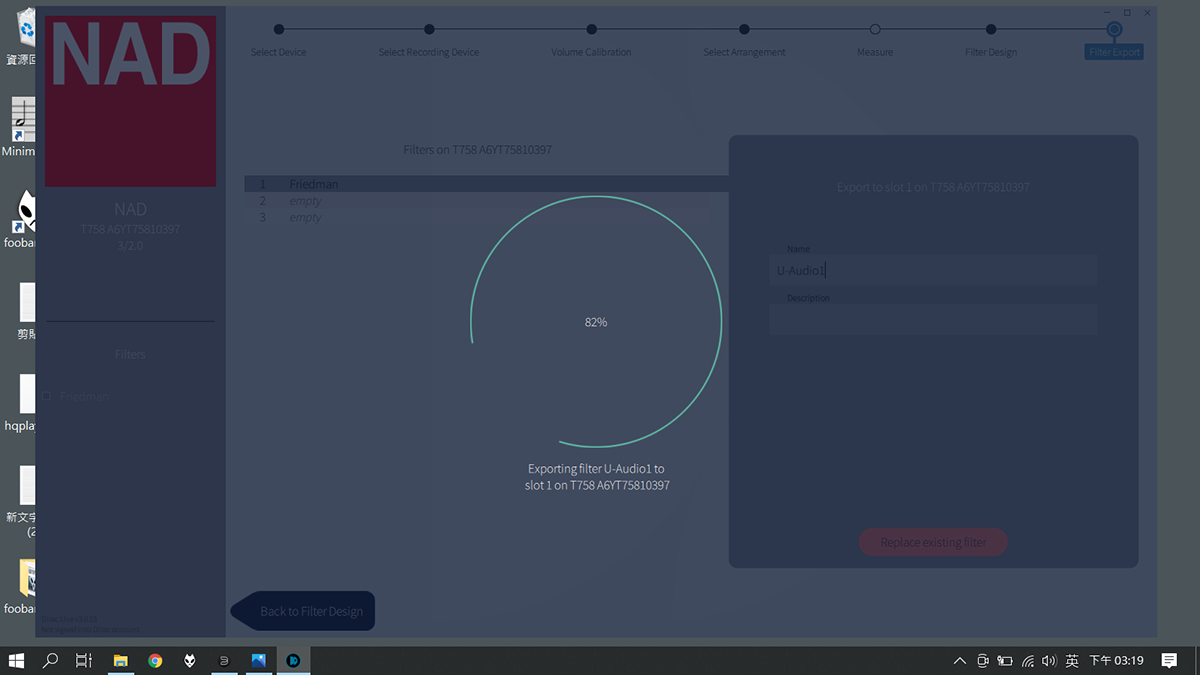Image resolution: width=1200 pixels, height=675 pixels.
Task: Select the hqplay desktop file icon
Action: 21,403
